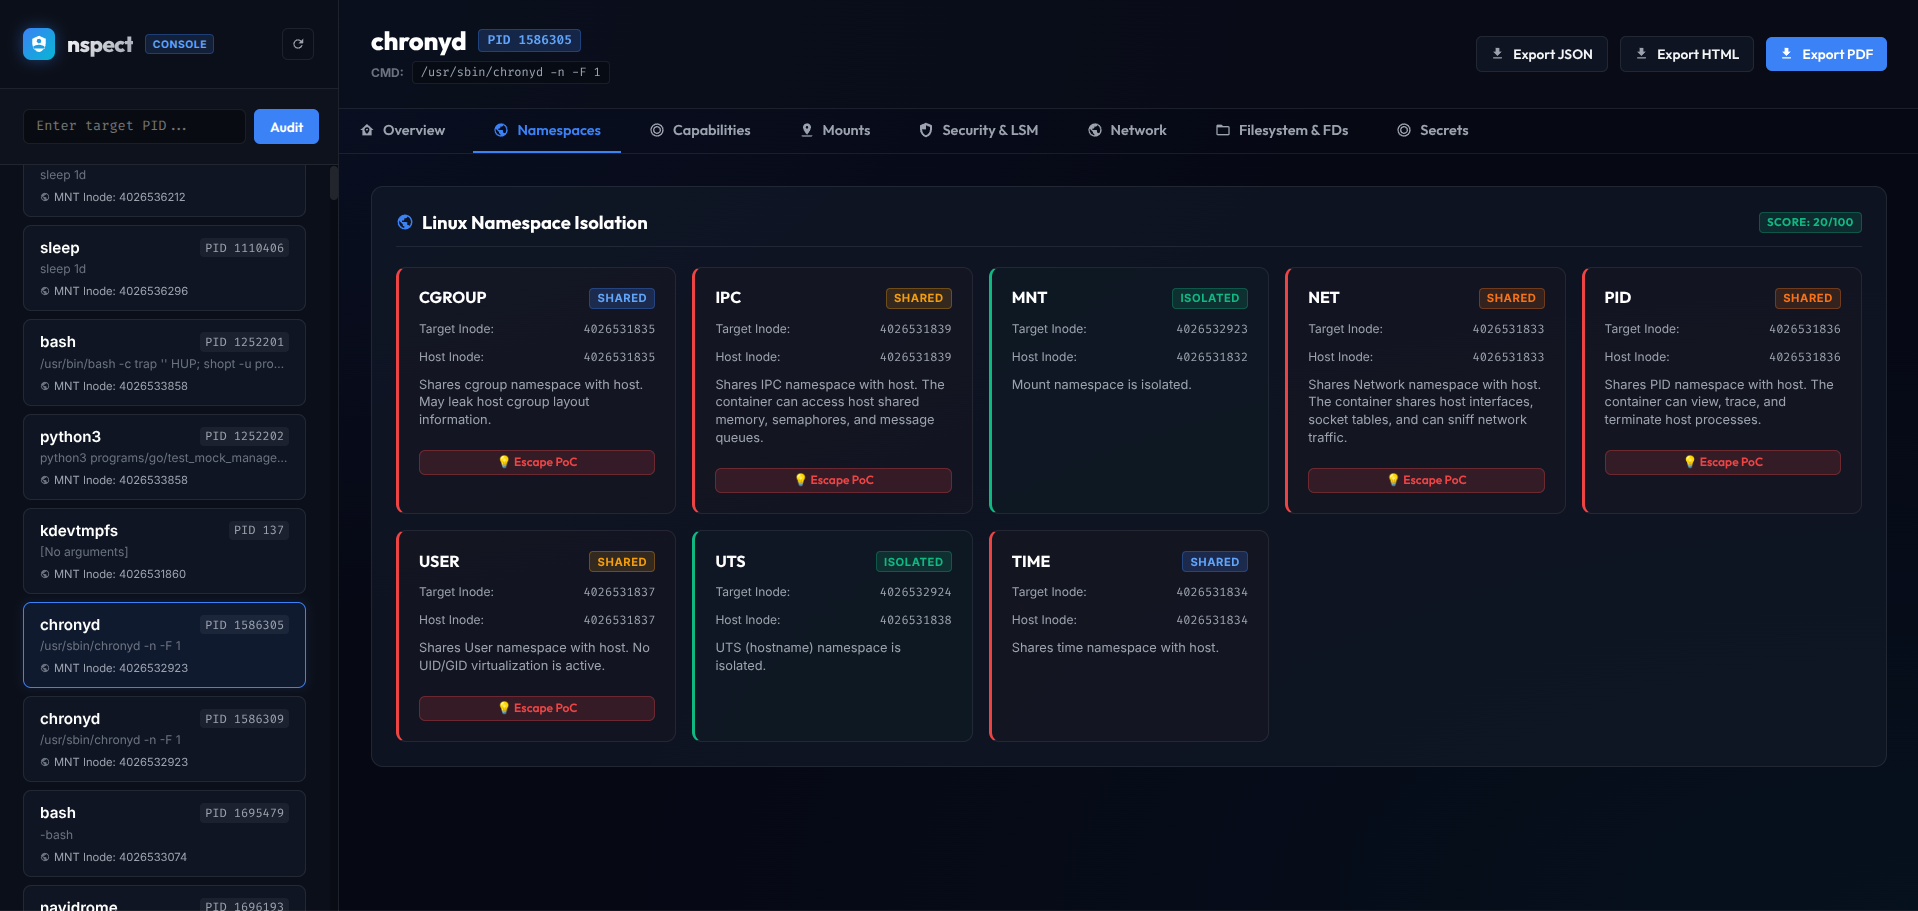Click the download icon on Export JSON
The width and height of the screenshot is (1918, 911).
pyautogui.click(x=1497, y=54)
